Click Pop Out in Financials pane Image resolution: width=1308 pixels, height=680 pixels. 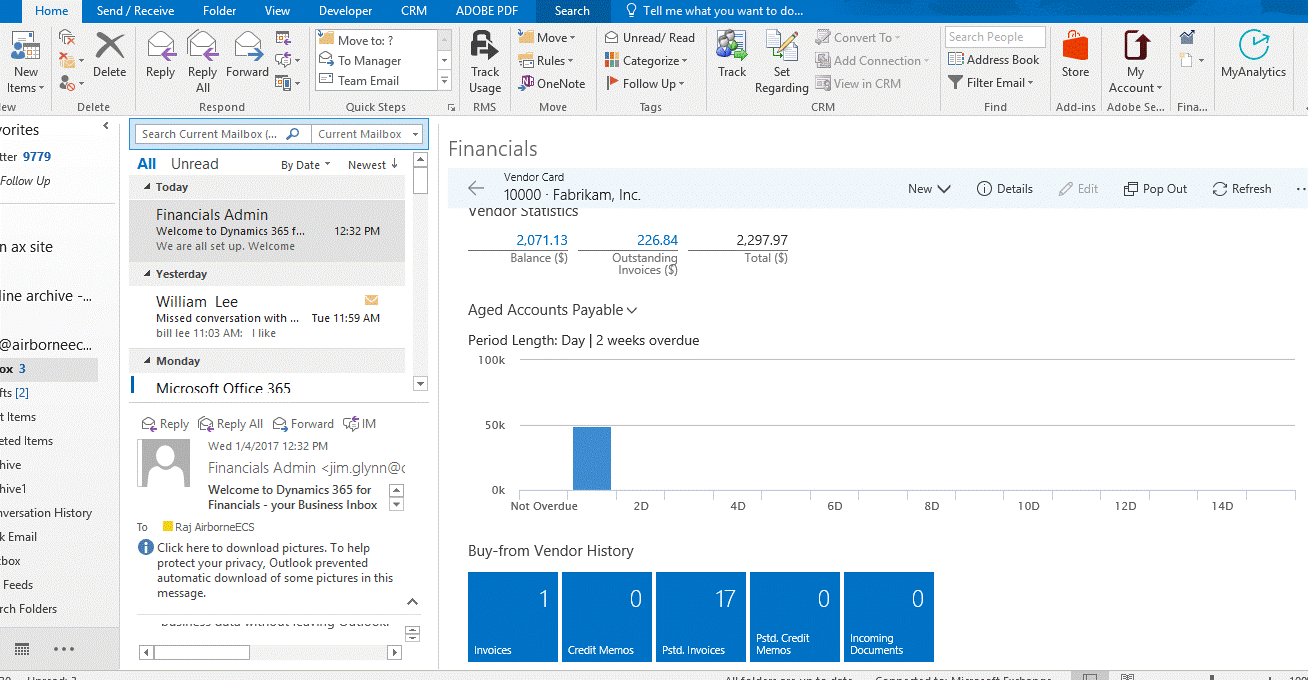[1156, 188]
